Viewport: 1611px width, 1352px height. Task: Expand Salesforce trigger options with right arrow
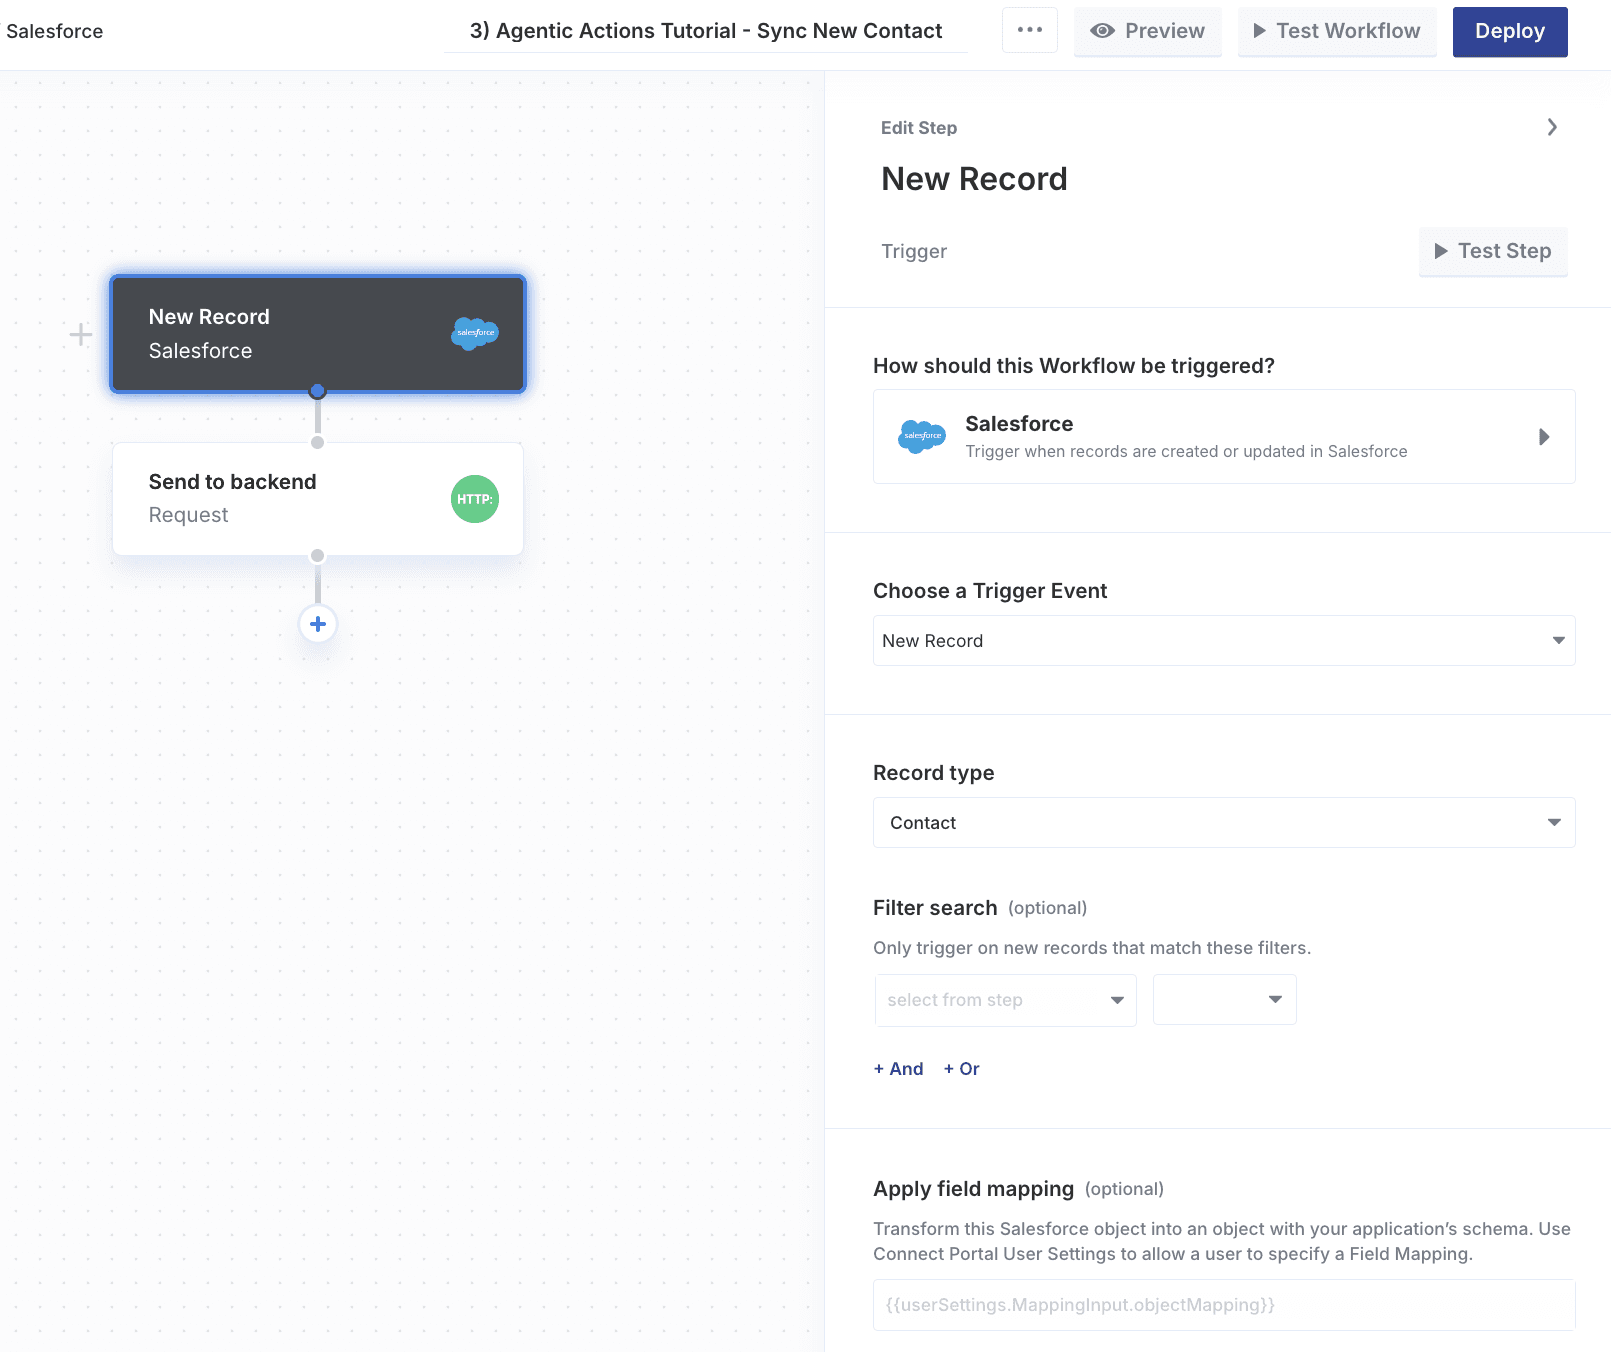pos(1543,437)
